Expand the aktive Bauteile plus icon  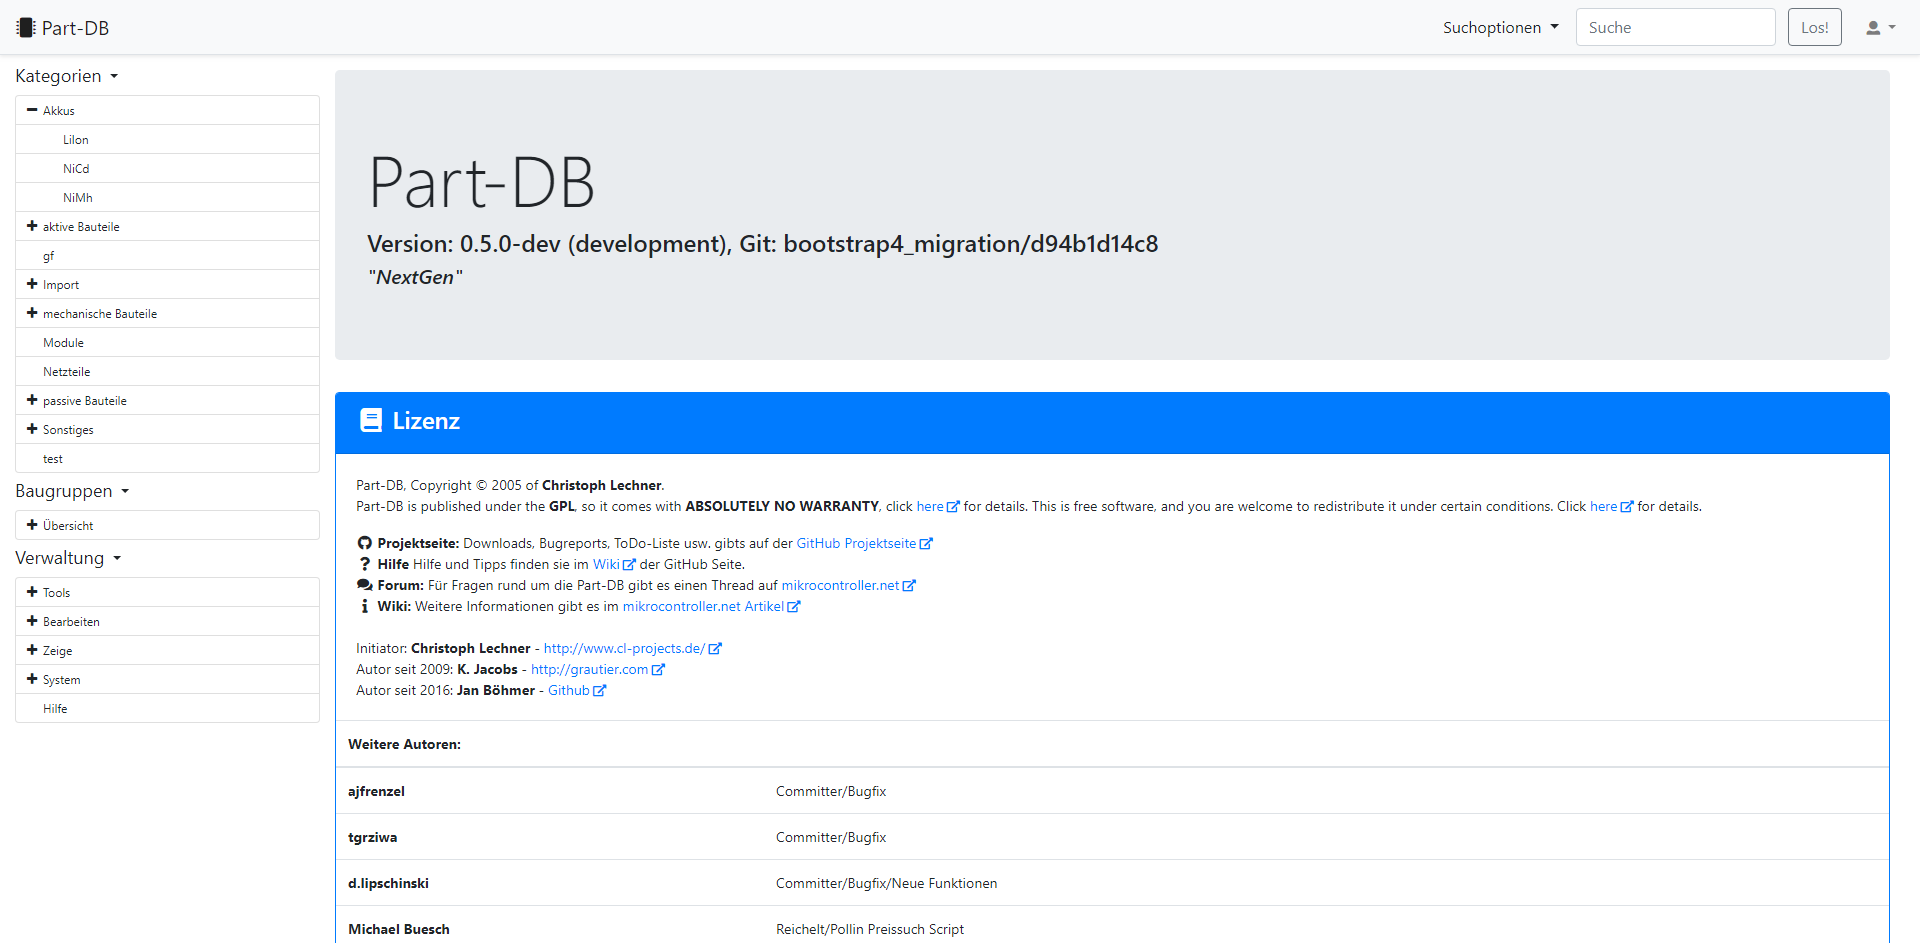click(32, 226)
